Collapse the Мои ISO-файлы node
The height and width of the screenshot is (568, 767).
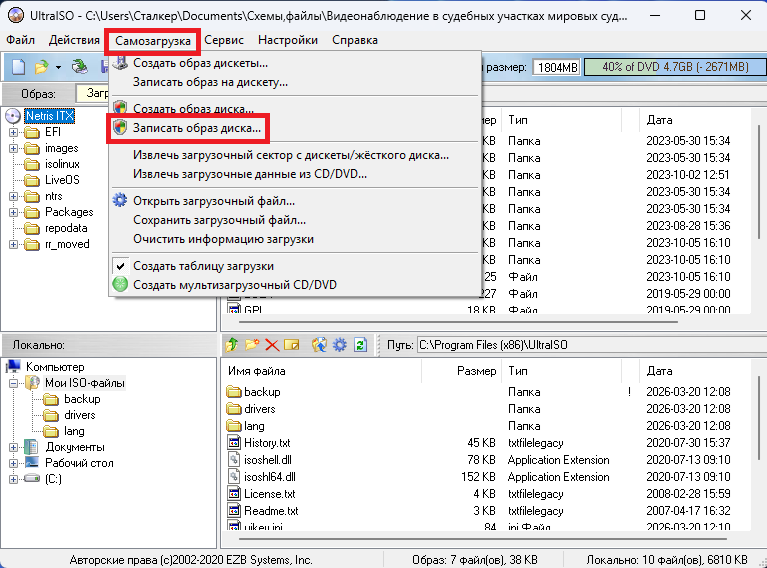pyautogui.click(x=13, y=383)
